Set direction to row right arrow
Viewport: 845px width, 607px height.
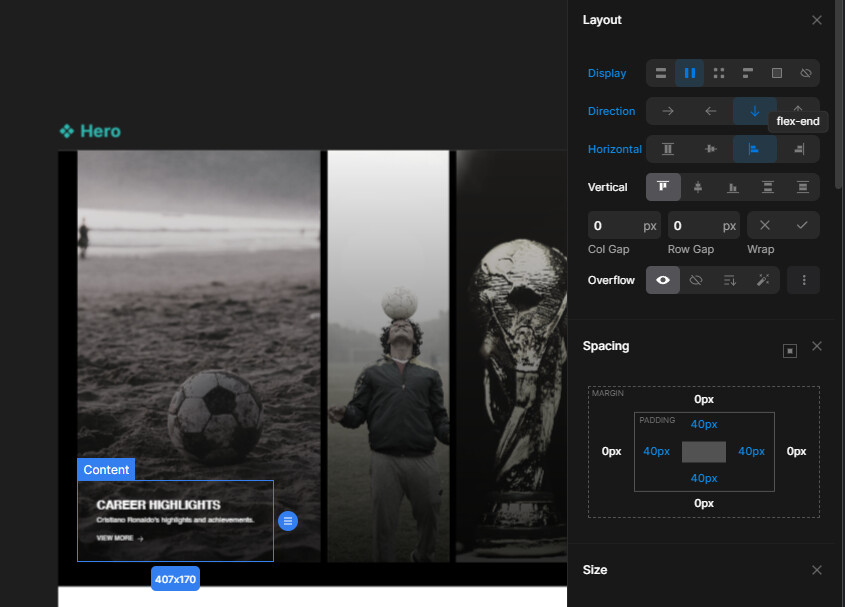[668, 111]
